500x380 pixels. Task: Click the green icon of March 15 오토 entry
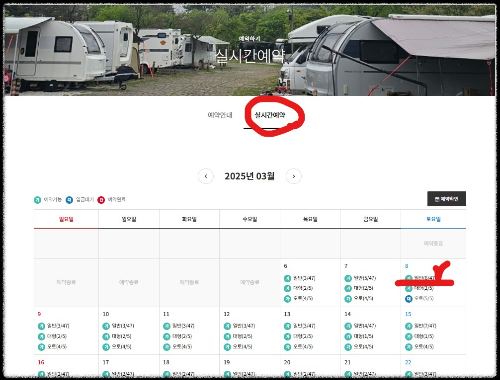(409, 347)
